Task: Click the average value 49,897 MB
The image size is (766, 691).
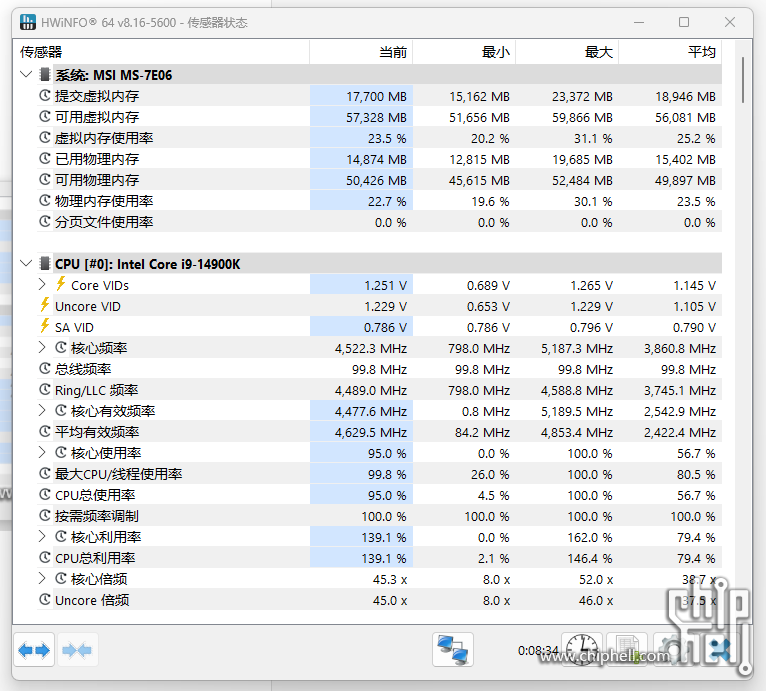Action: (x=685, y=180)
